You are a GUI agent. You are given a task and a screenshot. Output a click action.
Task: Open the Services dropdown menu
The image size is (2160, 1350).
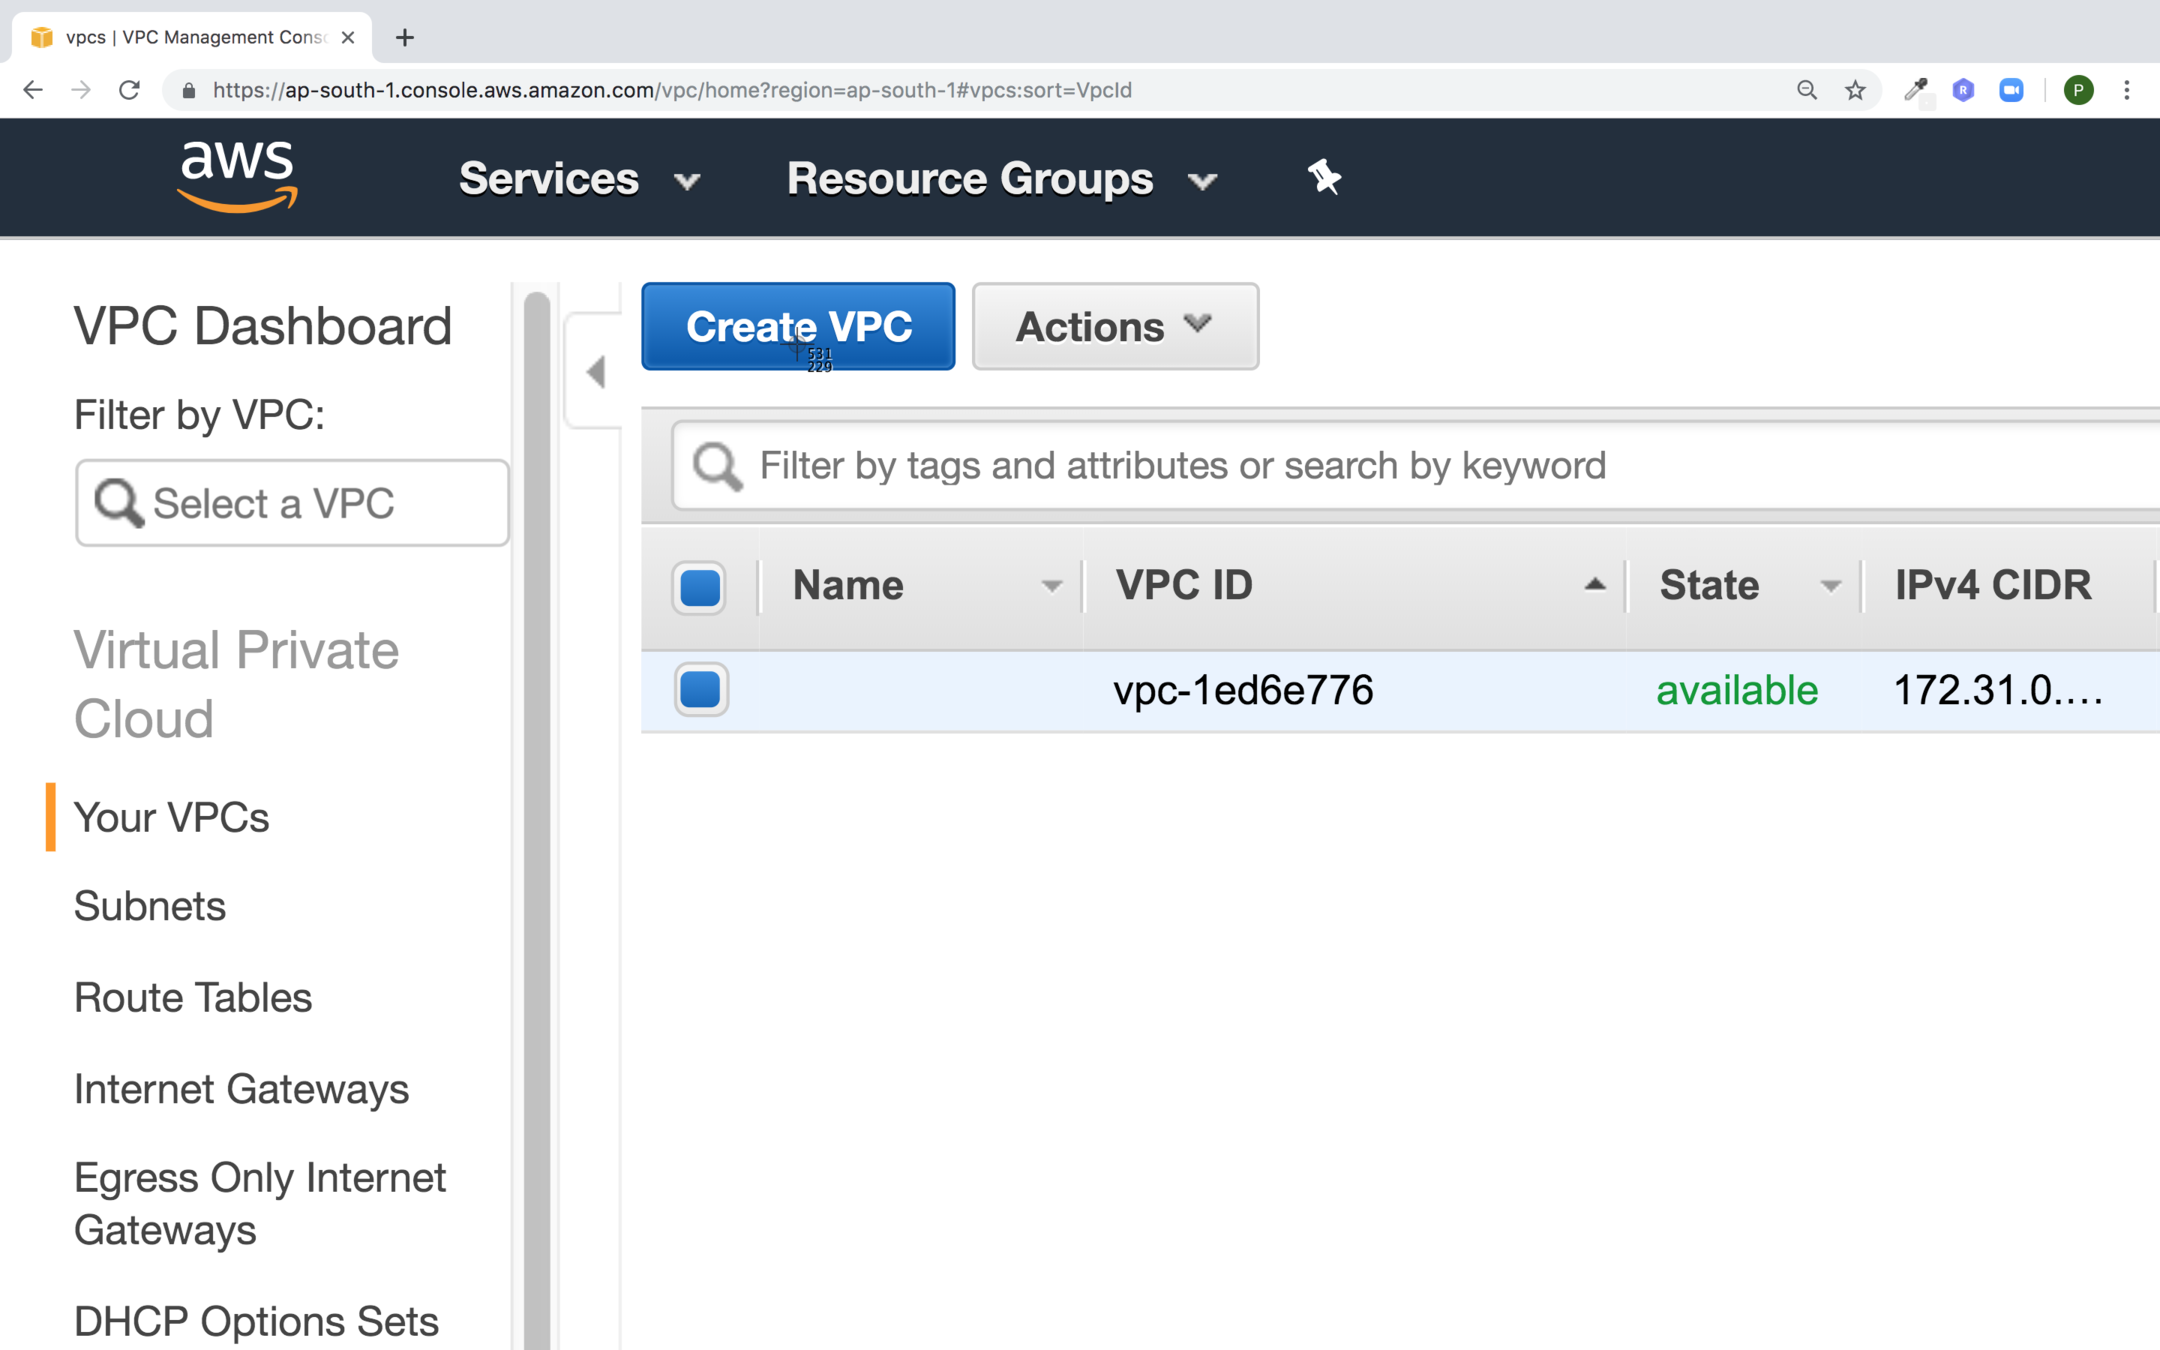click(579, 179)
